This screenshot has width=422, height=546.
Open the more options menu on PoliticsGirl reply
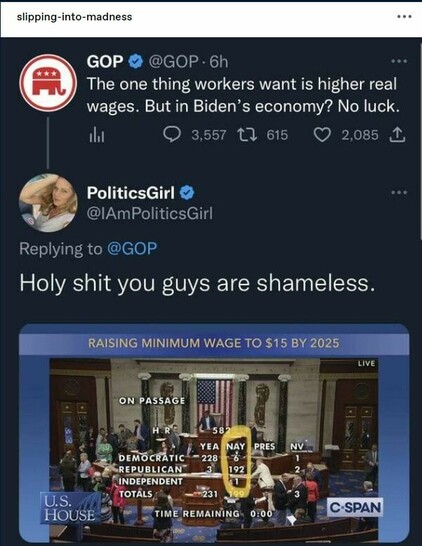pyautogui.click(x=399, y=192)
